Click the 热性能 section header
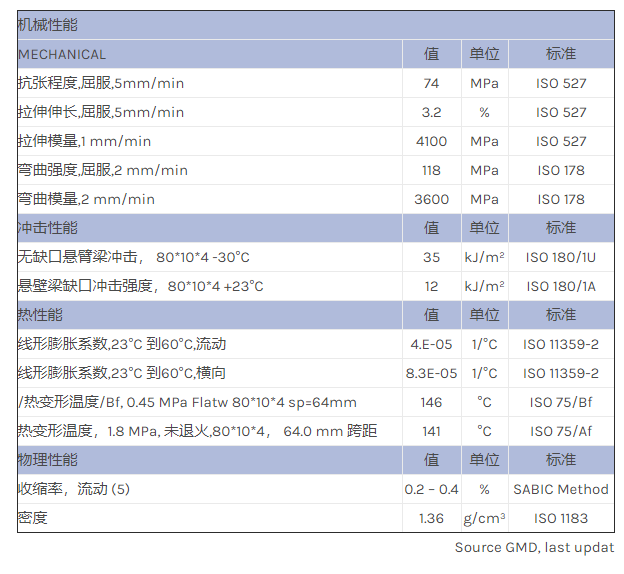 40,315
